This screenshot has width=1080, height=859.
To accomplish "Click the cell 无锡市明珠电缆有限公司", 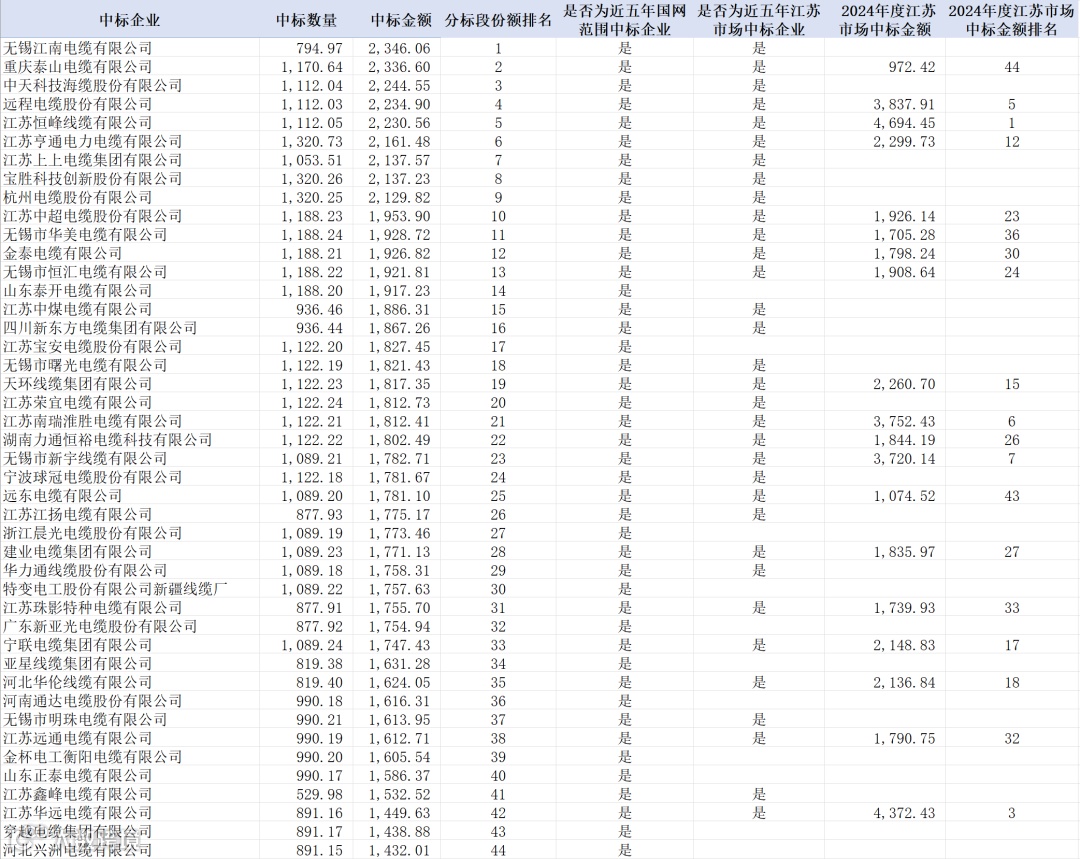I will (x=85, y=719).
